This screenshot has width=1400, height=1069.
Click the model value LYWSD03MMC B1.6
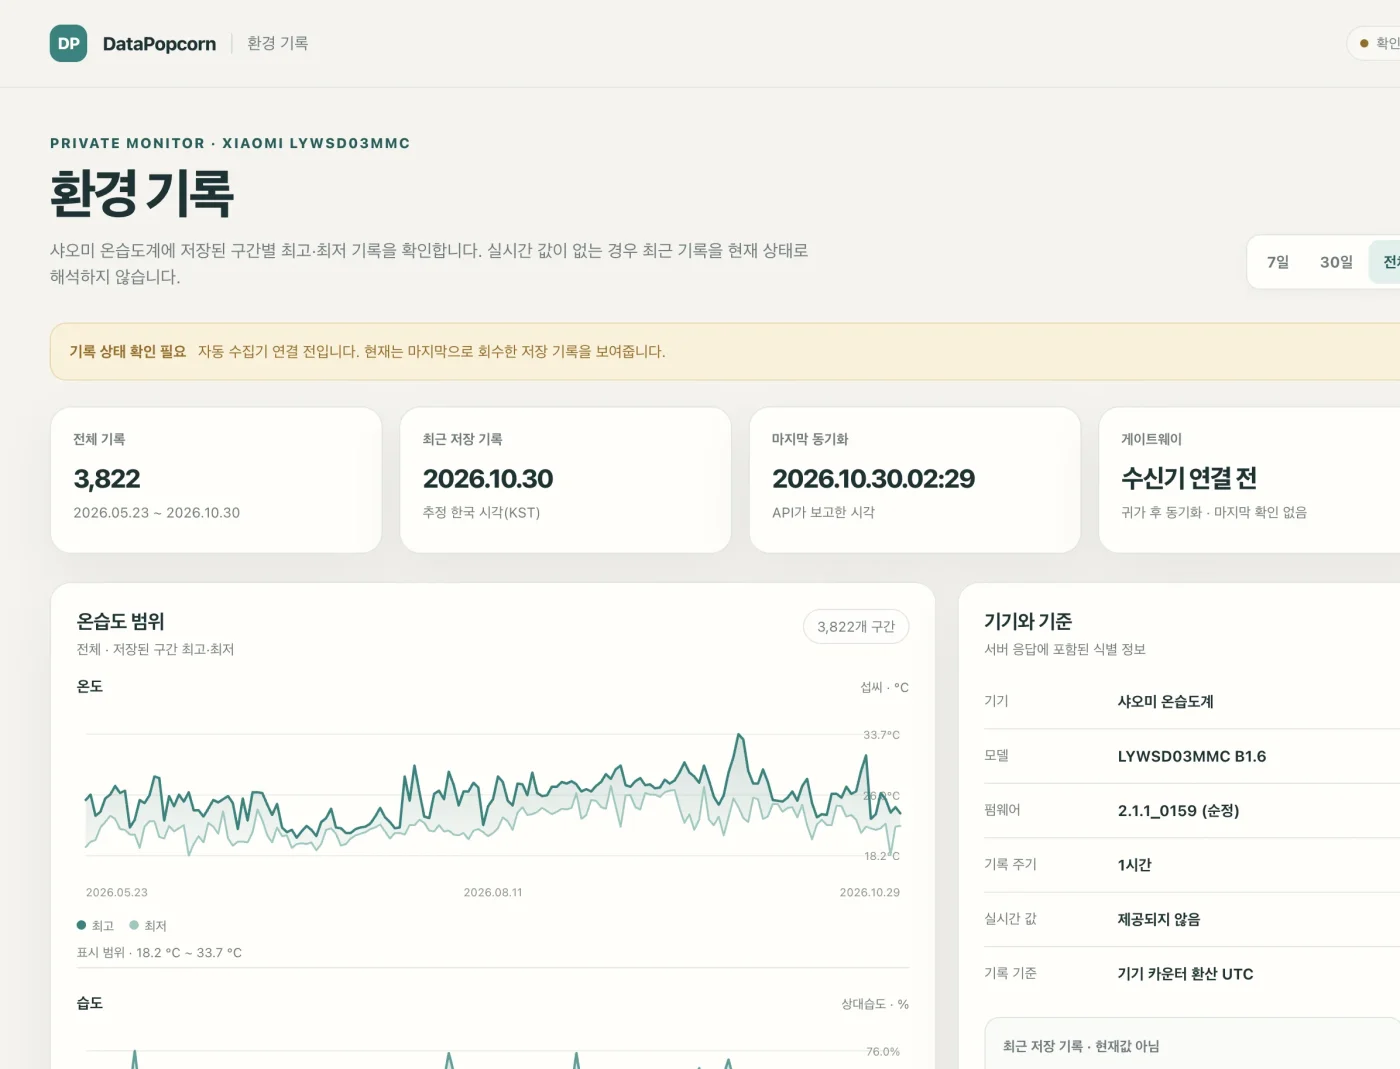(x=1192, y=756)
